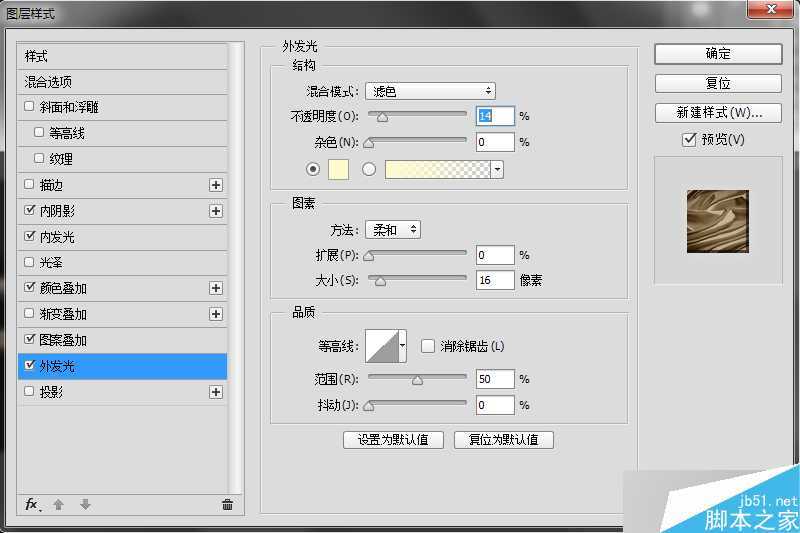Click the move effect down arrow
800x533 pixels.
[x=85, y=504]
